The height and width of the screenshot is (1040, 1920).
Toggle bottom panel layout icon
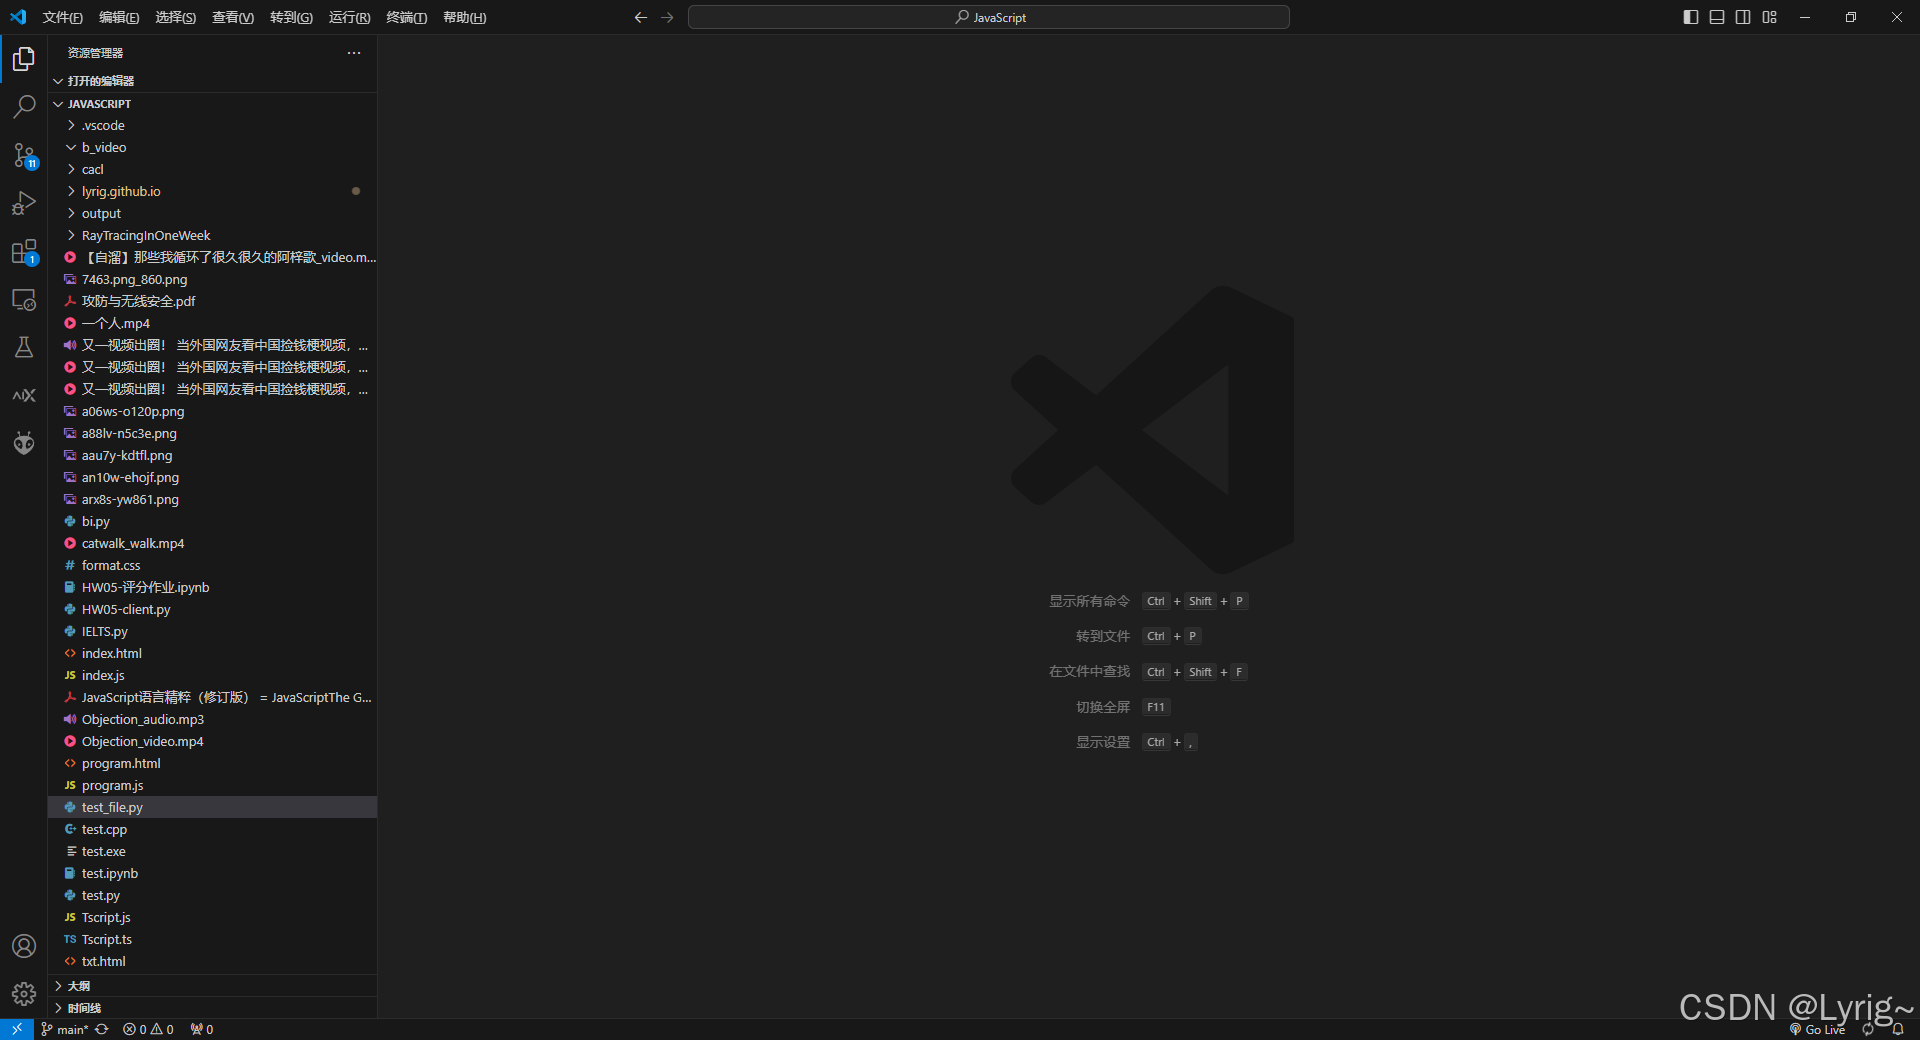(1717, 17)
